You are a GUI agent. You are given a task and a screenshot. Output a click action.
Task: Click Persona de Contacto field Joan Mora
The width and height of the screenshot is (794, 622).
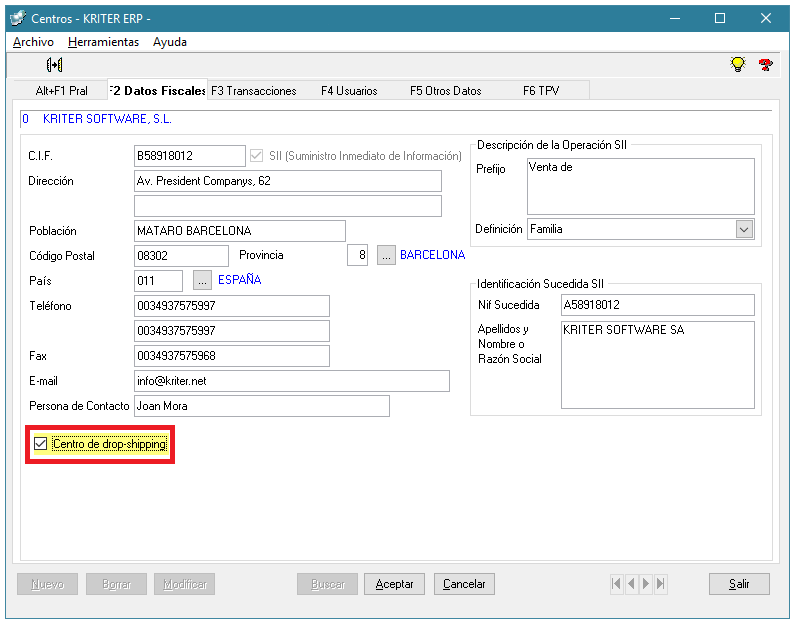tap(262, 406)
